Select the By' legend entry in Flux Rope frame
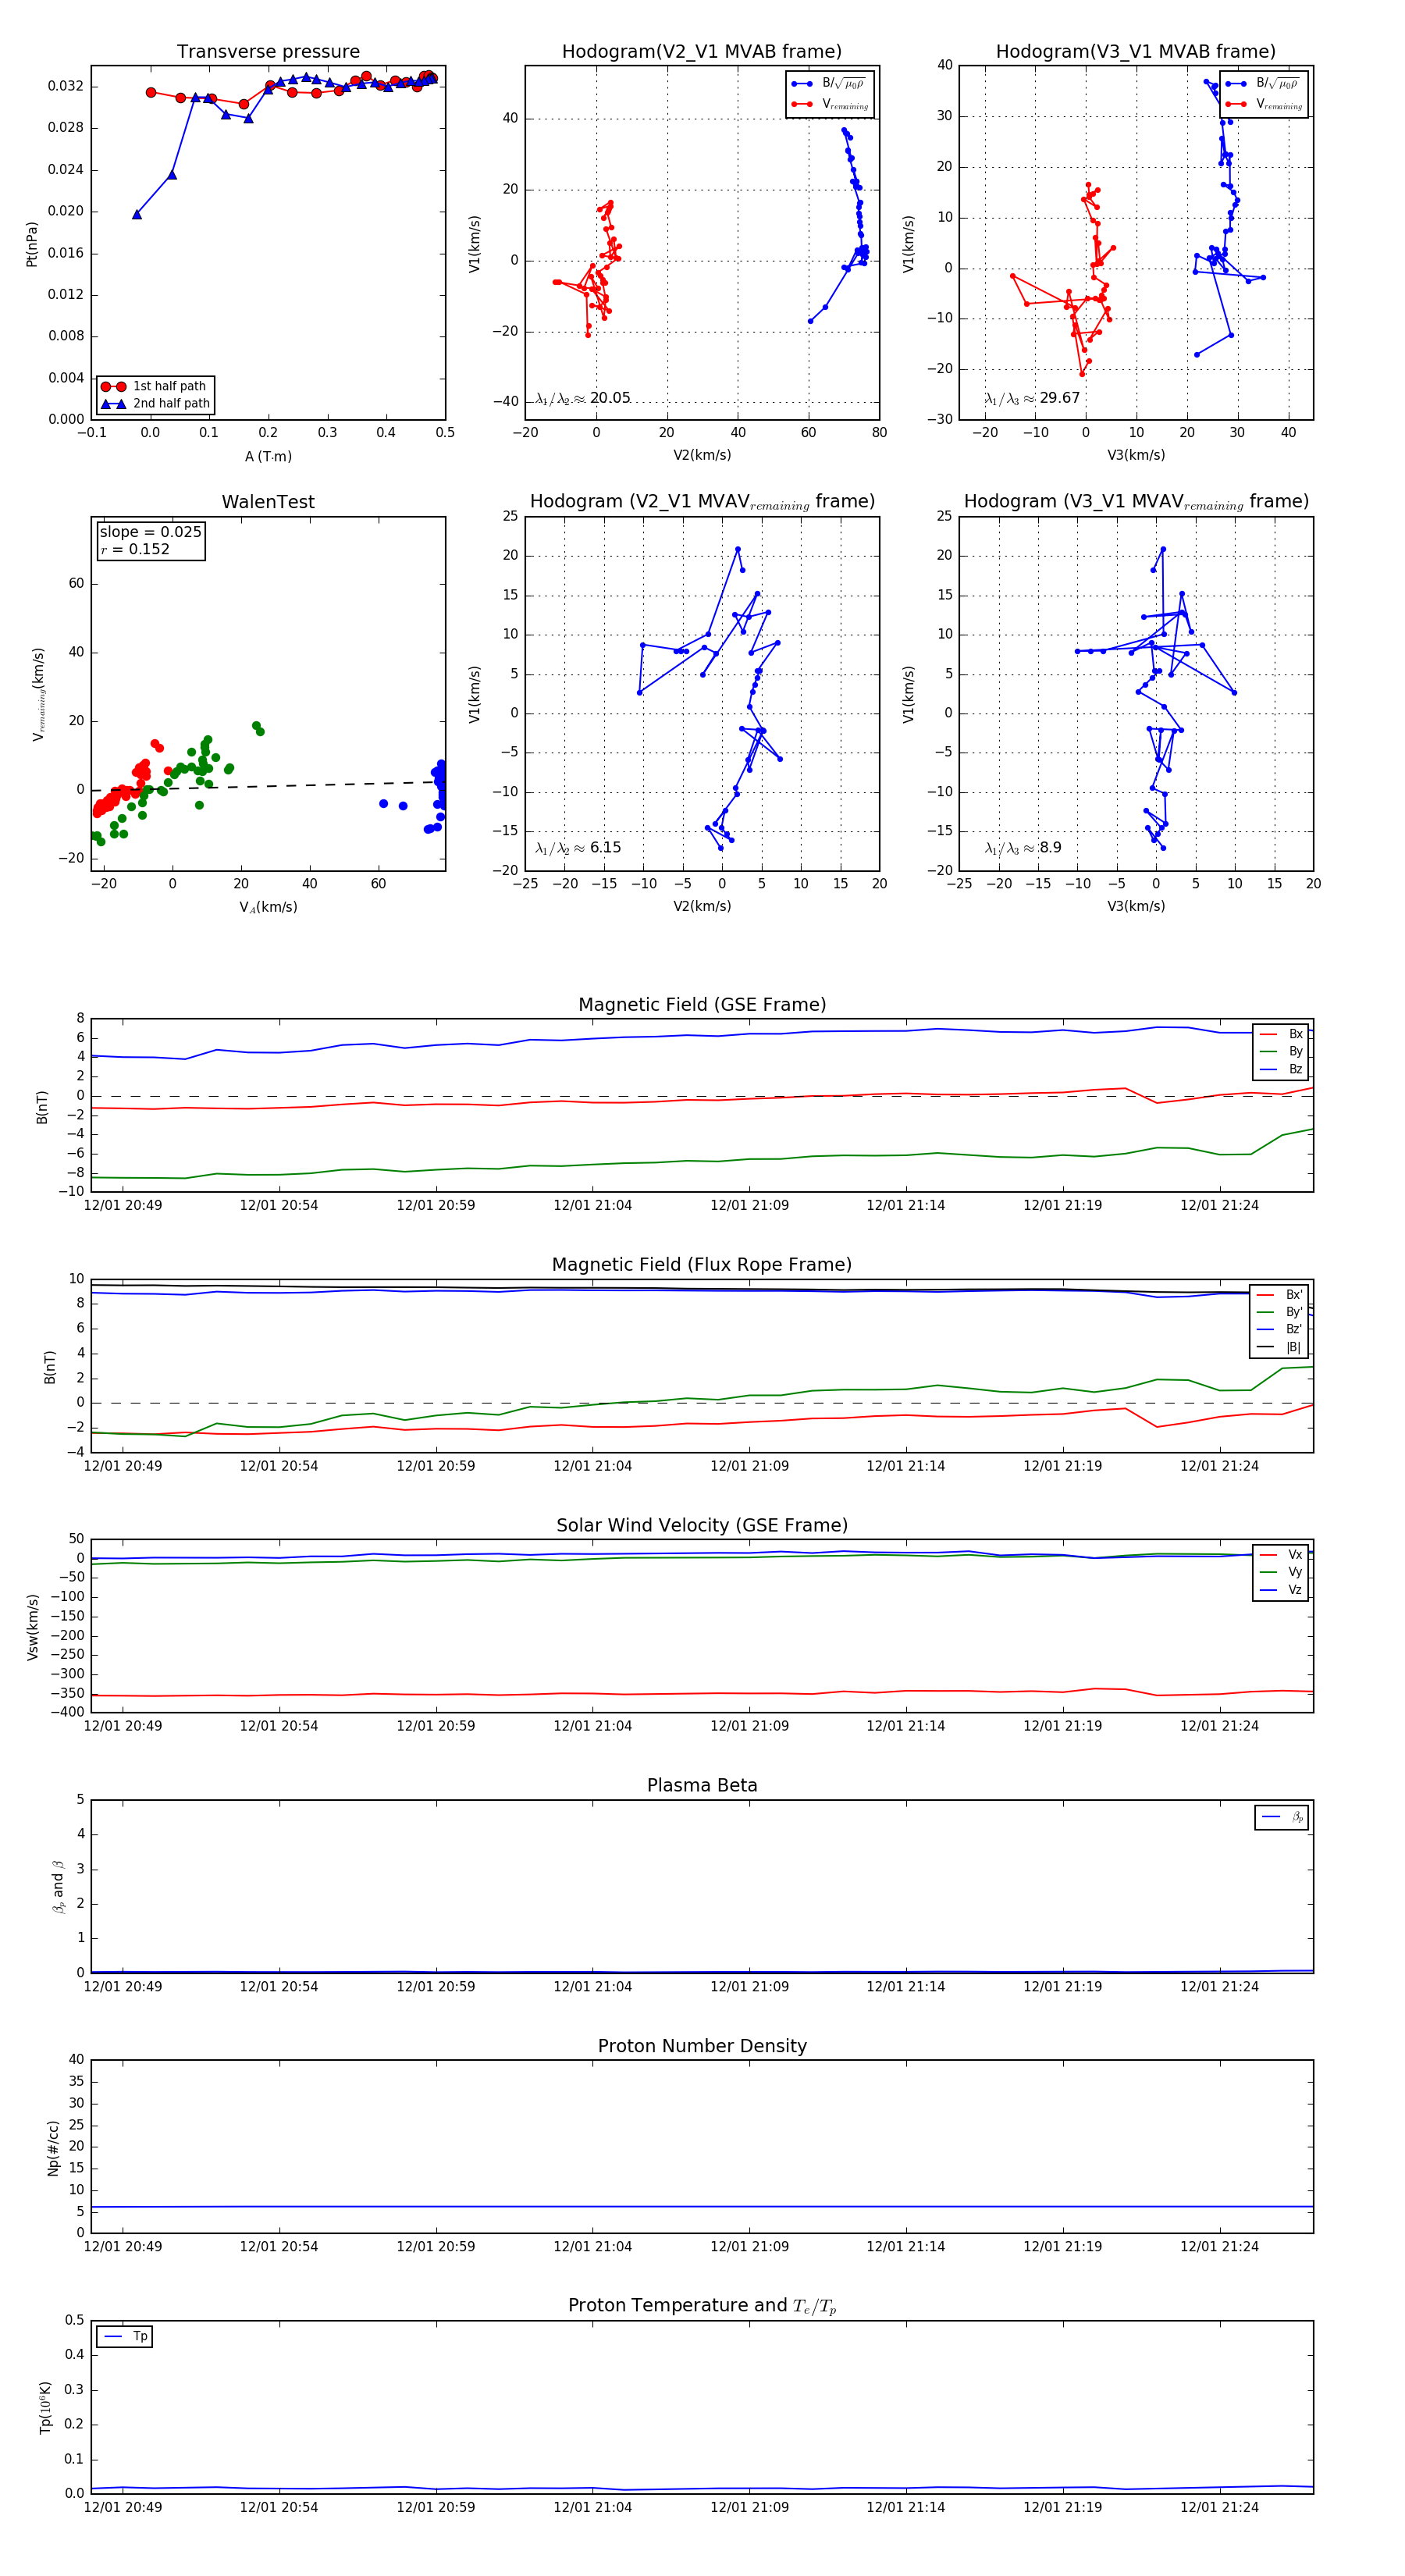 [1279, 1312]
